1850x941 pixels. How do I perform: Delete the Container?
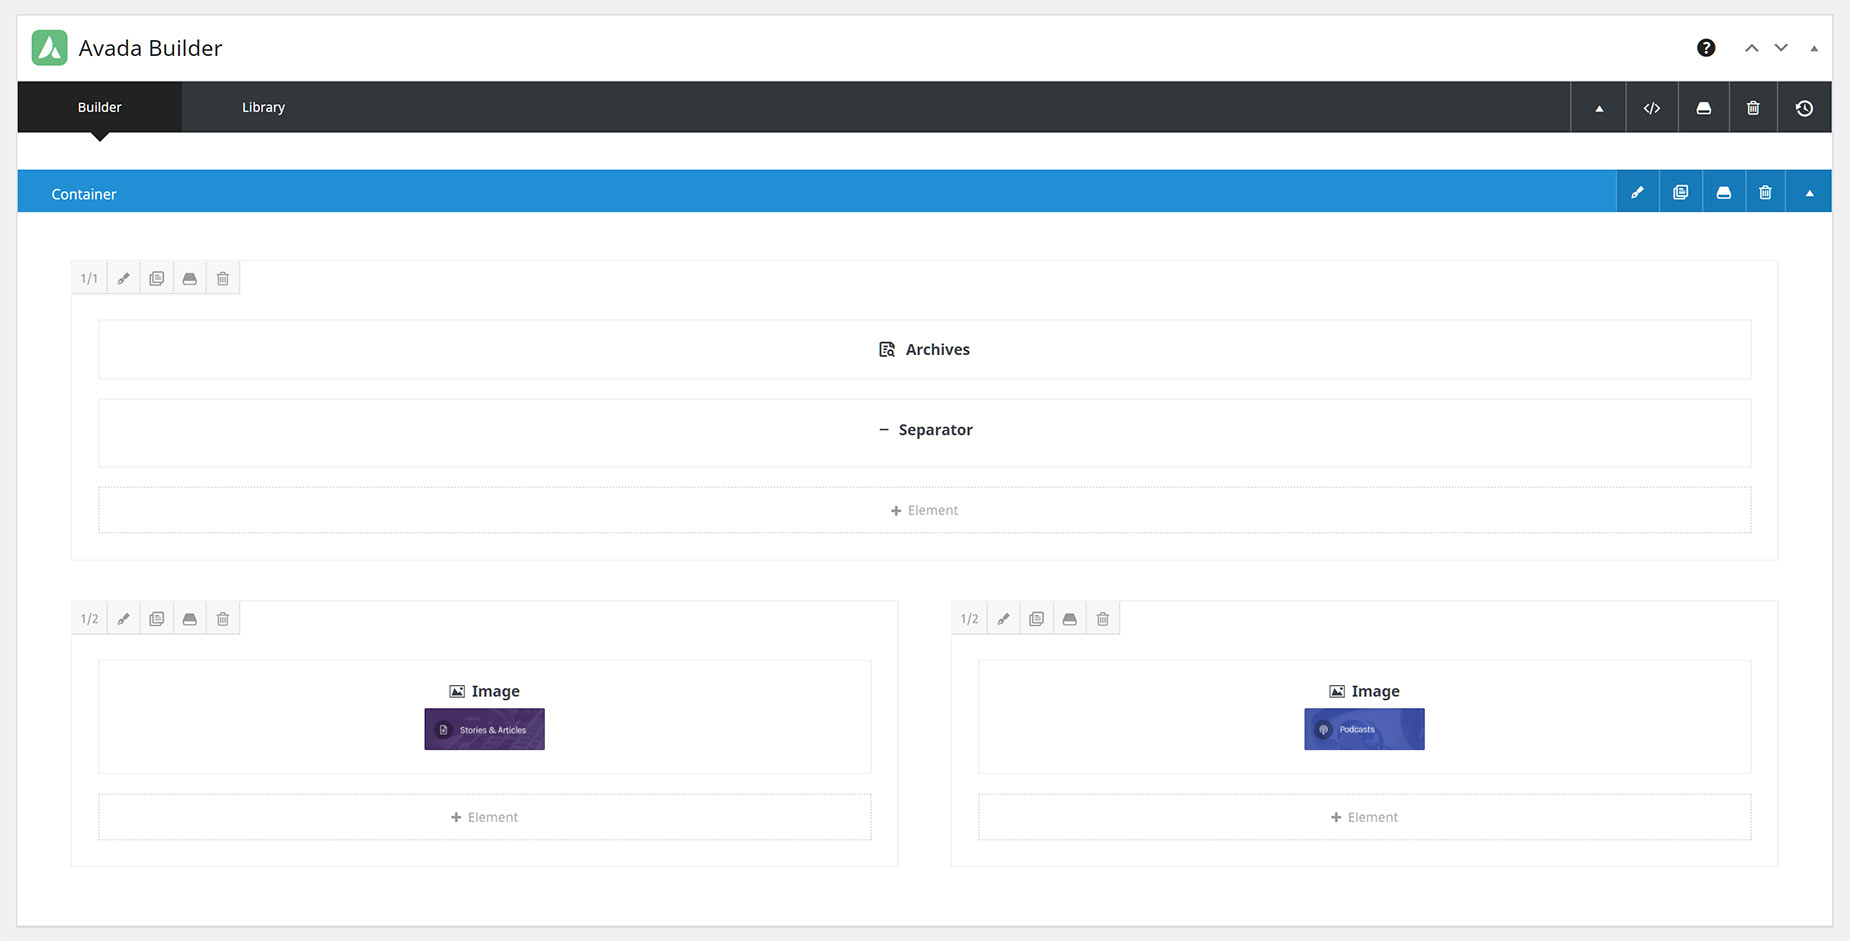click(1765, 192)
